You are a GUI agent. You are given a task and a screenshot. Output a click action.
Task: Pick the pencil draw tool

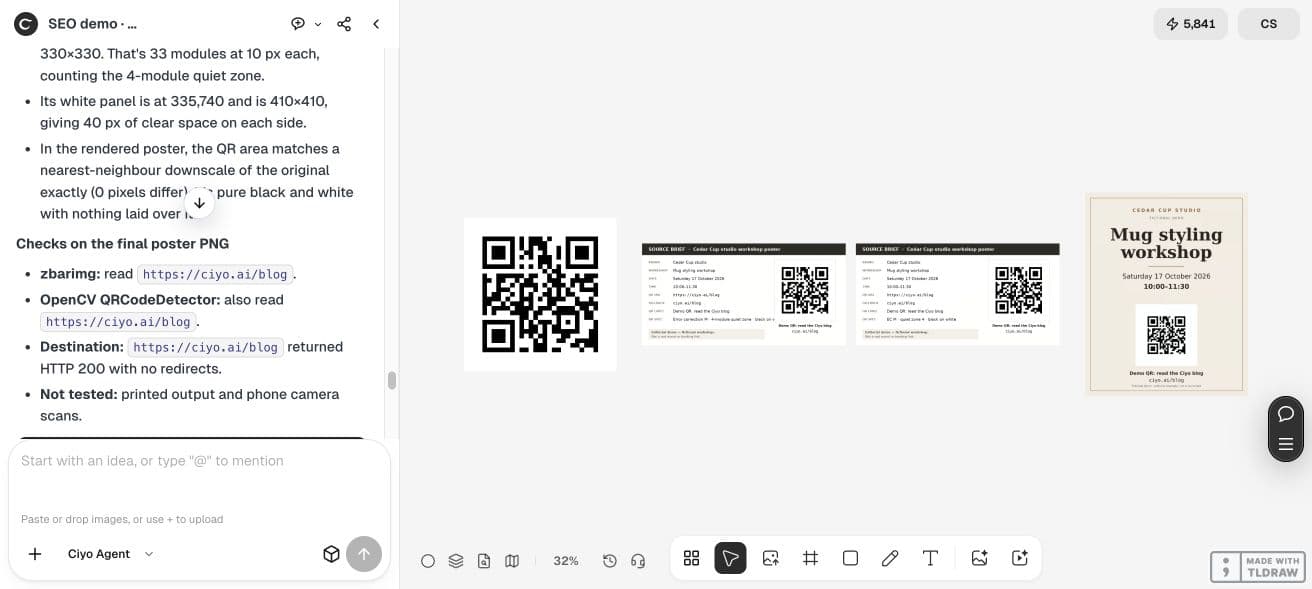click(x=890, y=558)
